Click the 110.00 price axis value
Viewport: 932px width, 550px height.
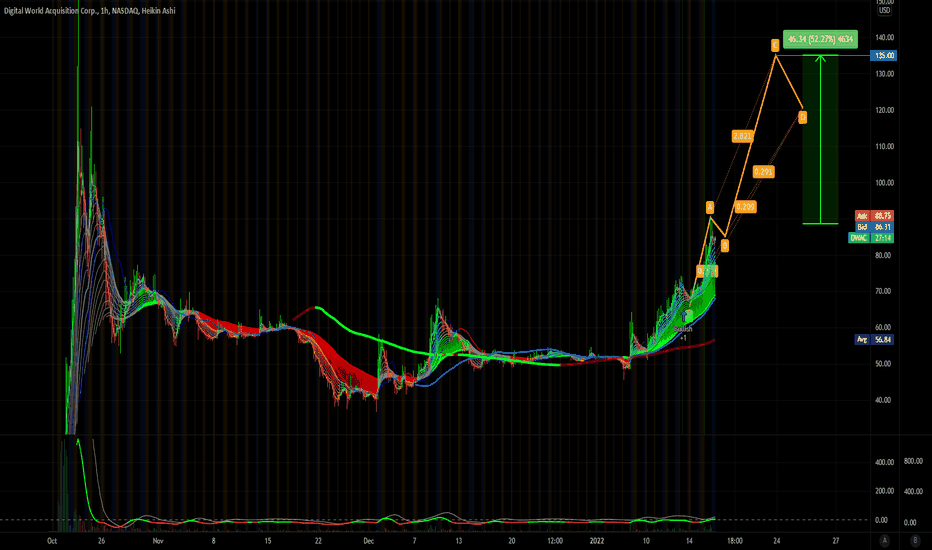[x=884, y=146]
